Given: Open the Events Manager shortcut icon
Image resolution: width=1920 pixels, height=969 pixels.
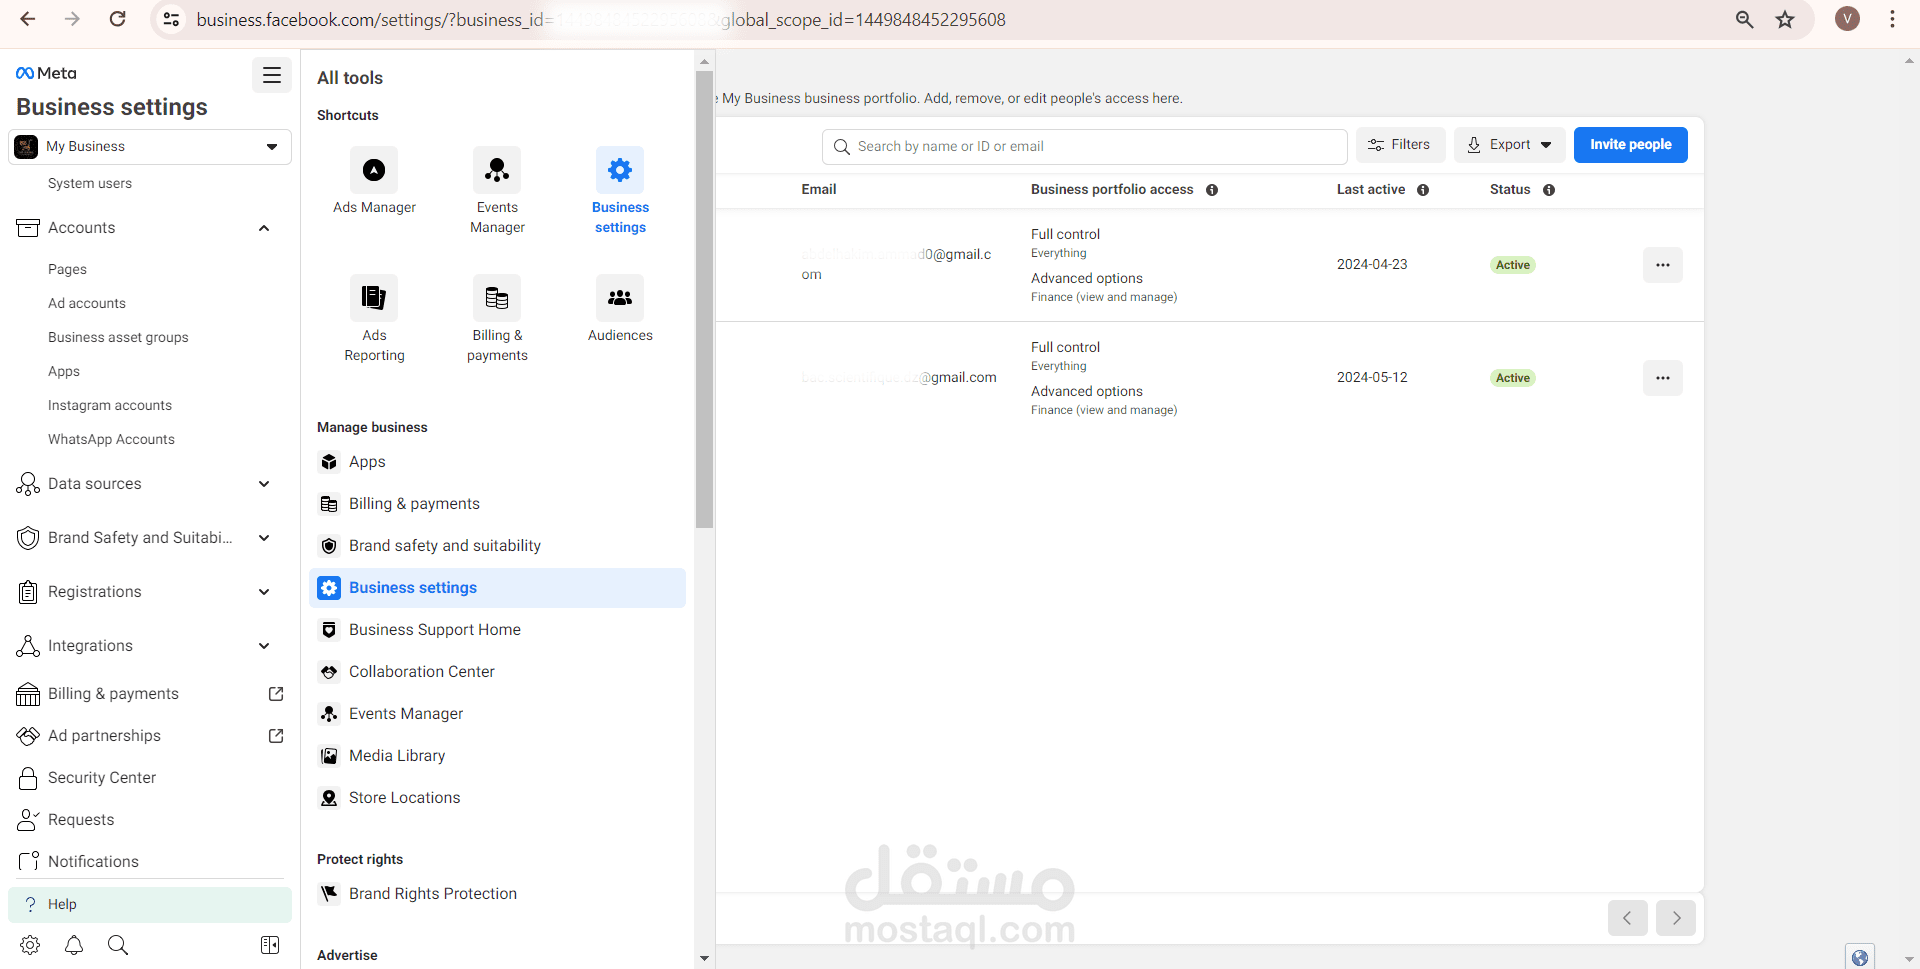Looking at the screenshot, I should tap(497, 170).
